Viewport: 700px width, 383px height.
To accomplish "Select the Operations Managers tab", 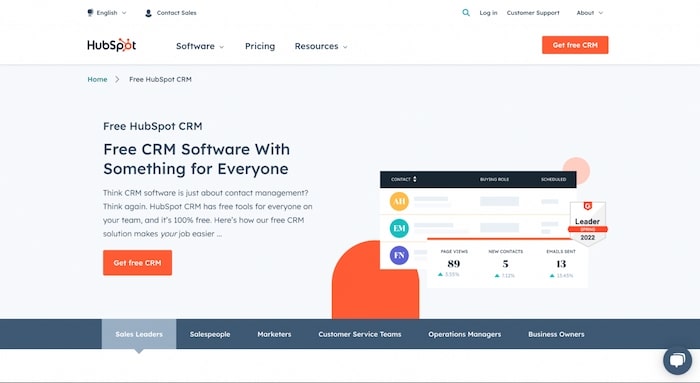I will (x=464, y=334).
